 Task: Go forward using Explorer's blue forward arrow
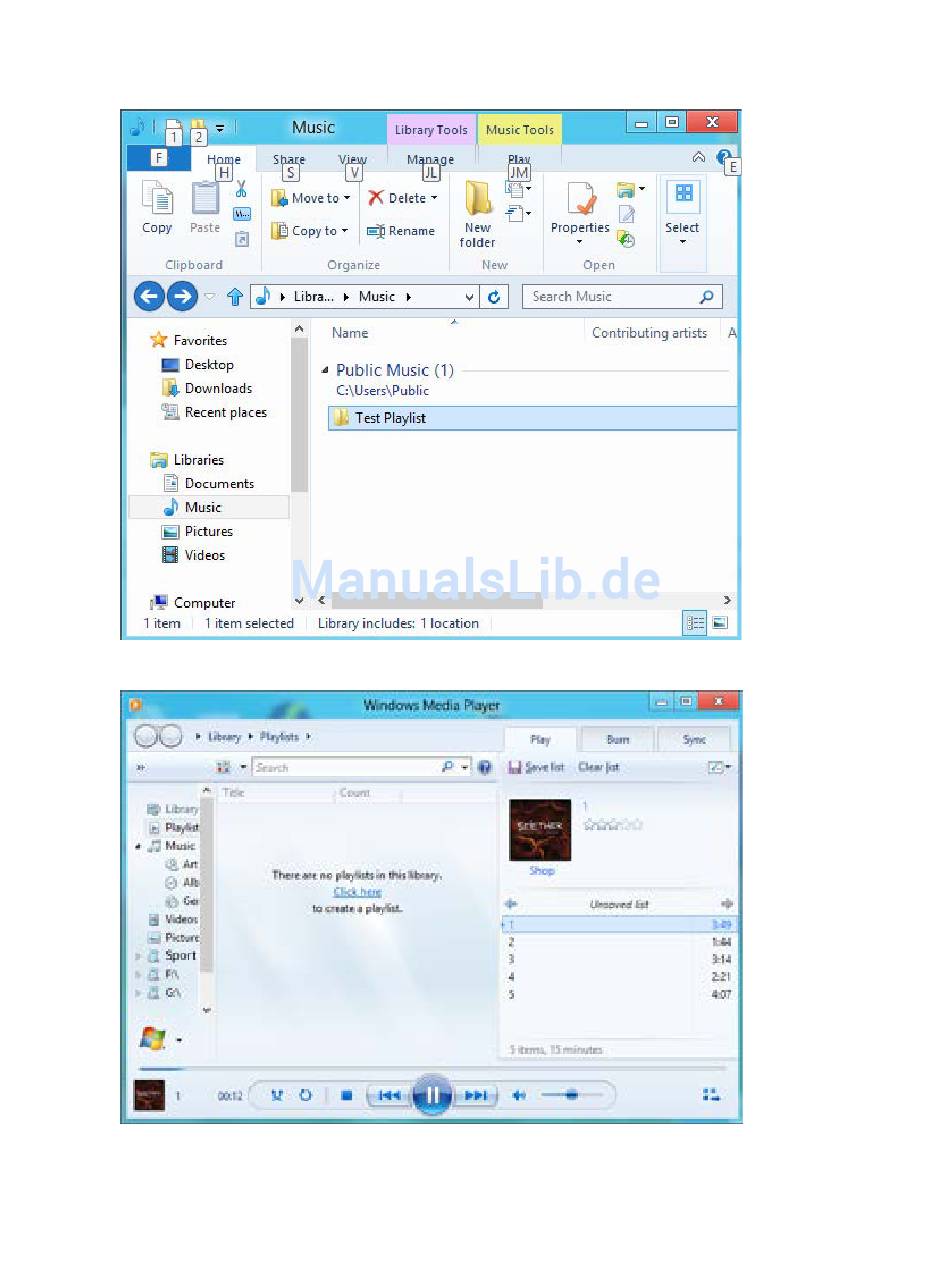[x=182, y=296]
